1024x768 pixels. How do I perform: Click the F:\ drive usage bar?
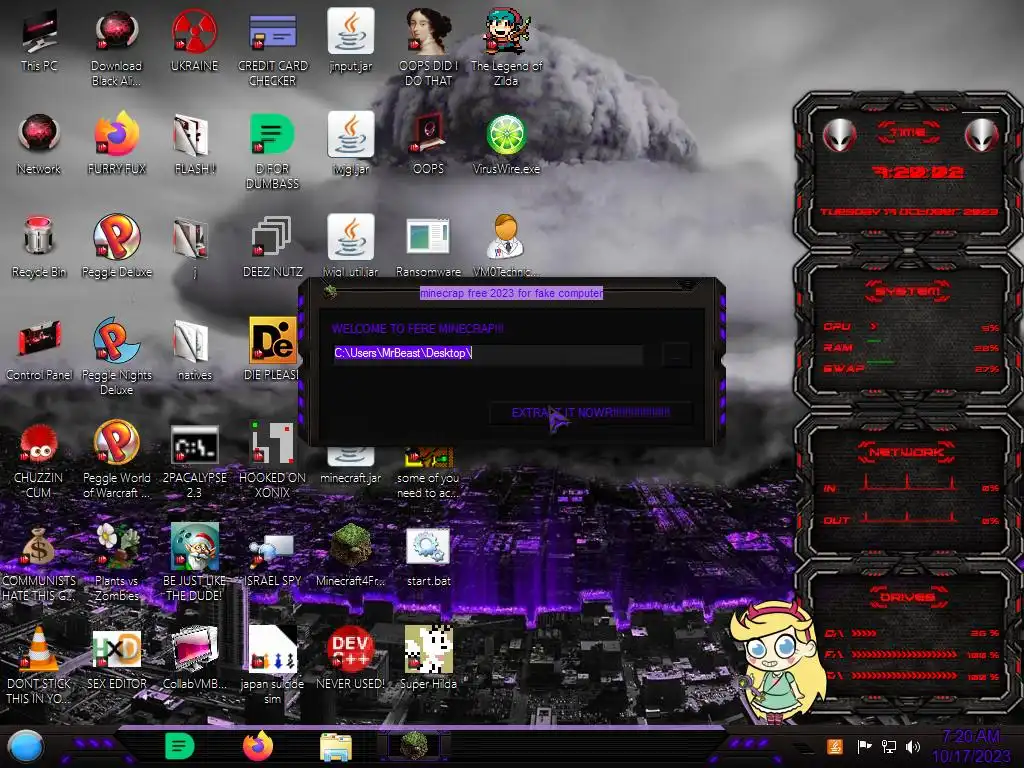(904, 654)
